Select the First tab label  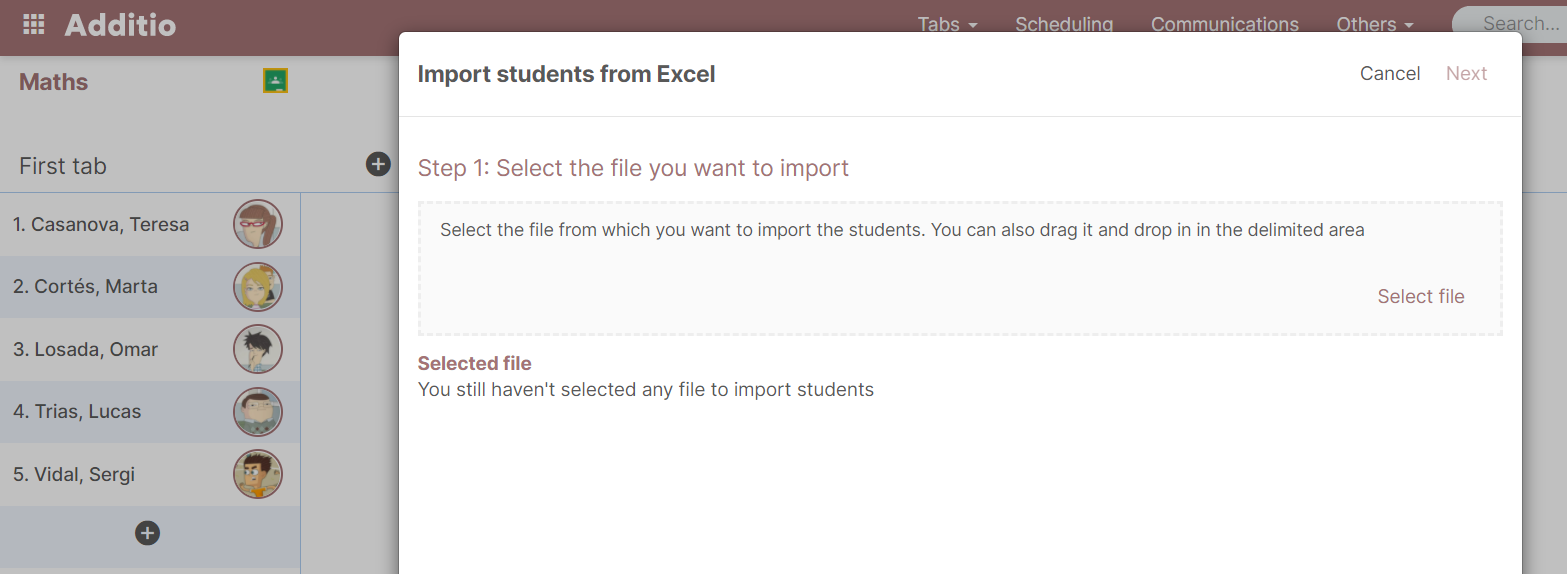pos(63,166)
